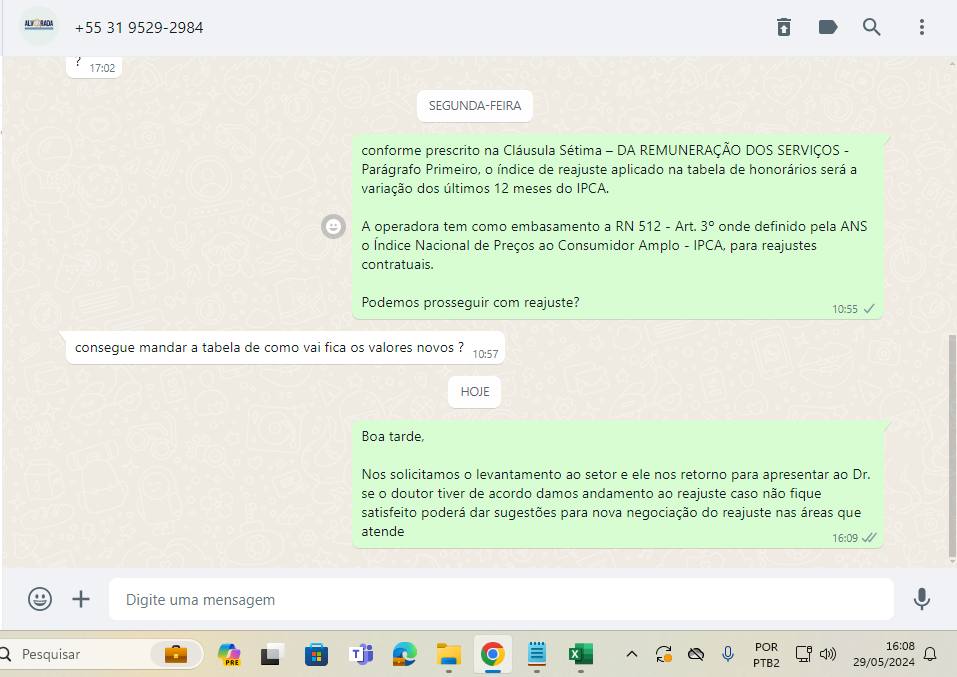Open Excel from the taskbar
The height and width of the screenshot is (677, 957).
pos(579,654)
